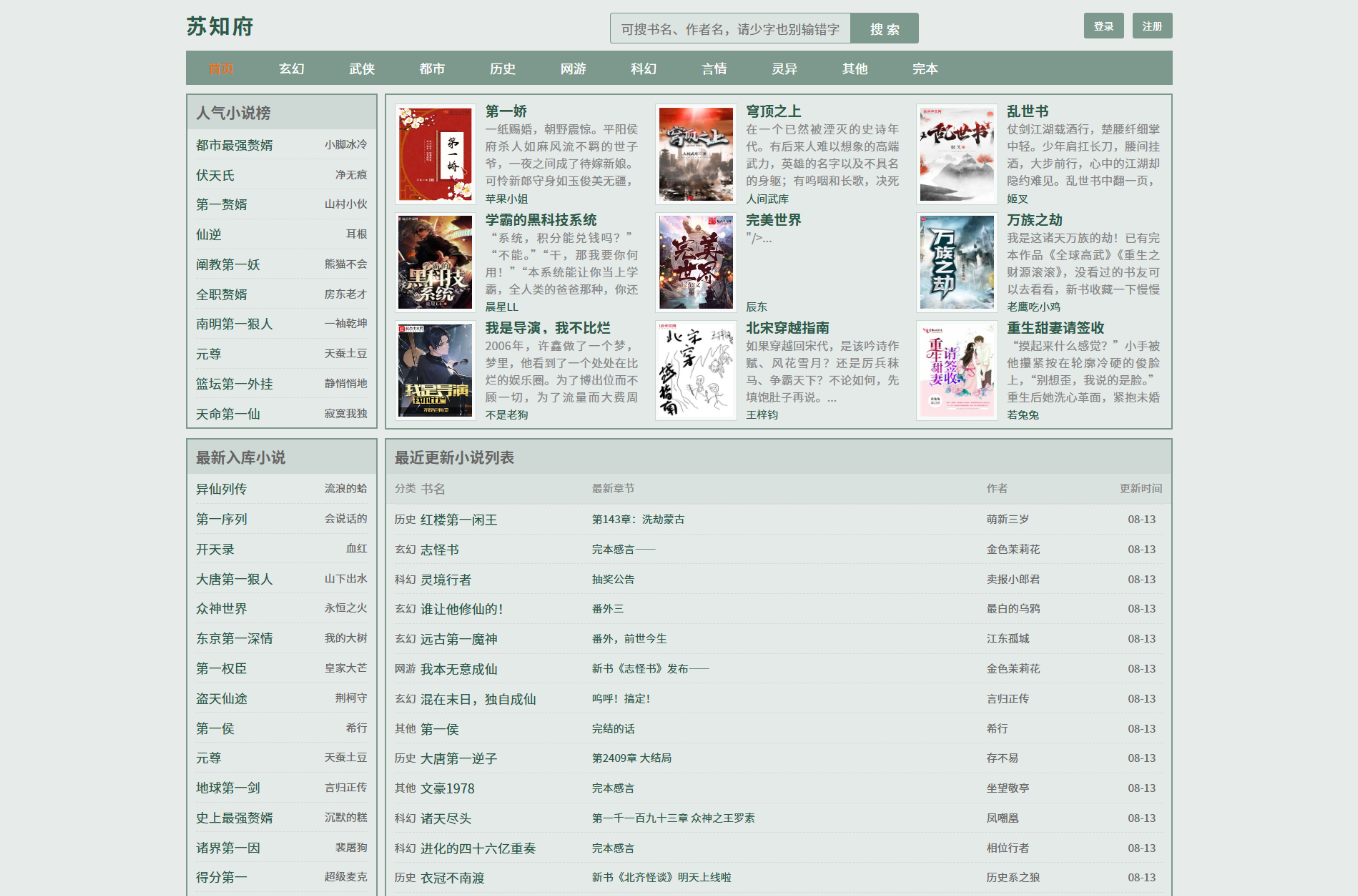Open the 穹顶之上 book cover image

click(696, 154)
